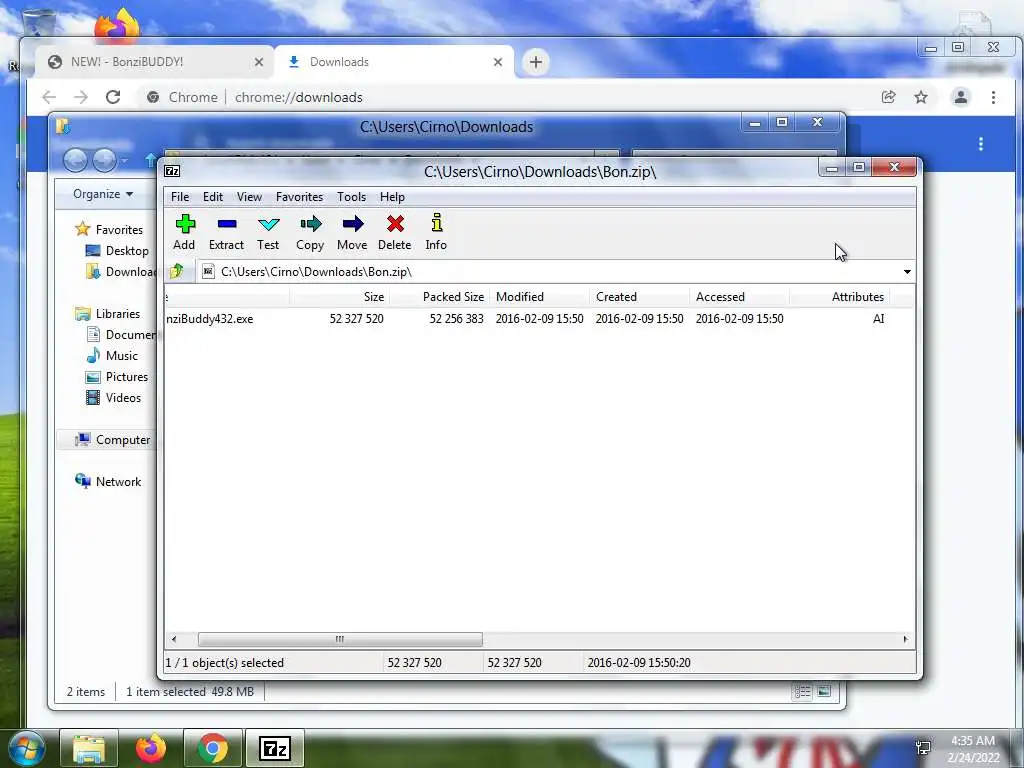Open the Tools menu
This screenshot has height=768, width=1024.
click(x=351, y=197)
